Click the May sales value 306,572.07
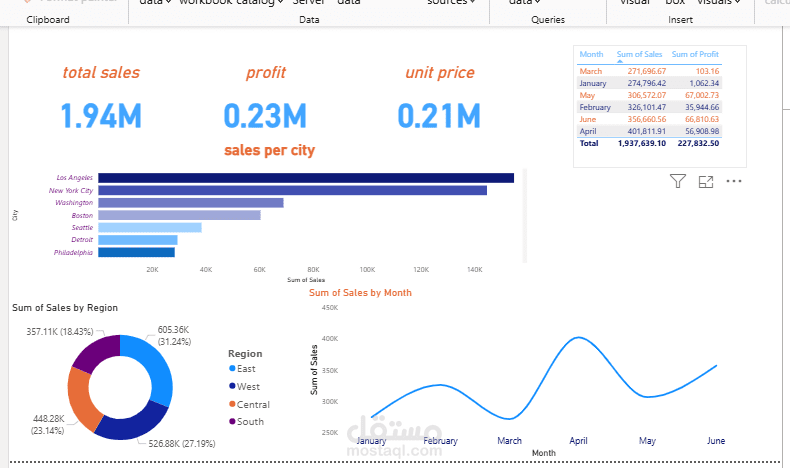This screenshot has width=790, height=468. tap(646, 95)
